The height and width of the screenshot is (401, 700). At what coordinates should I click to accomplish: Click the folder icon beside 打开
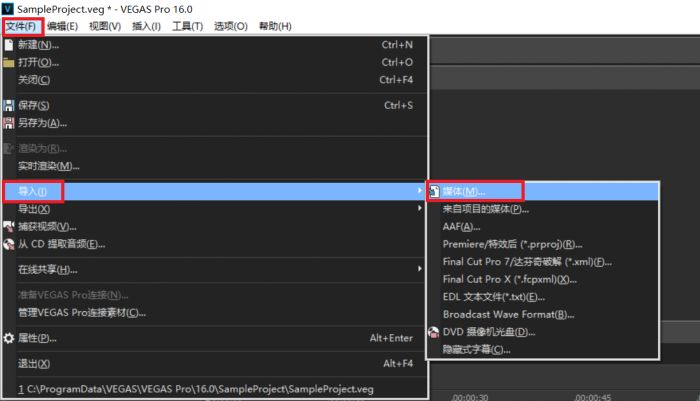[x=8, y=63]
